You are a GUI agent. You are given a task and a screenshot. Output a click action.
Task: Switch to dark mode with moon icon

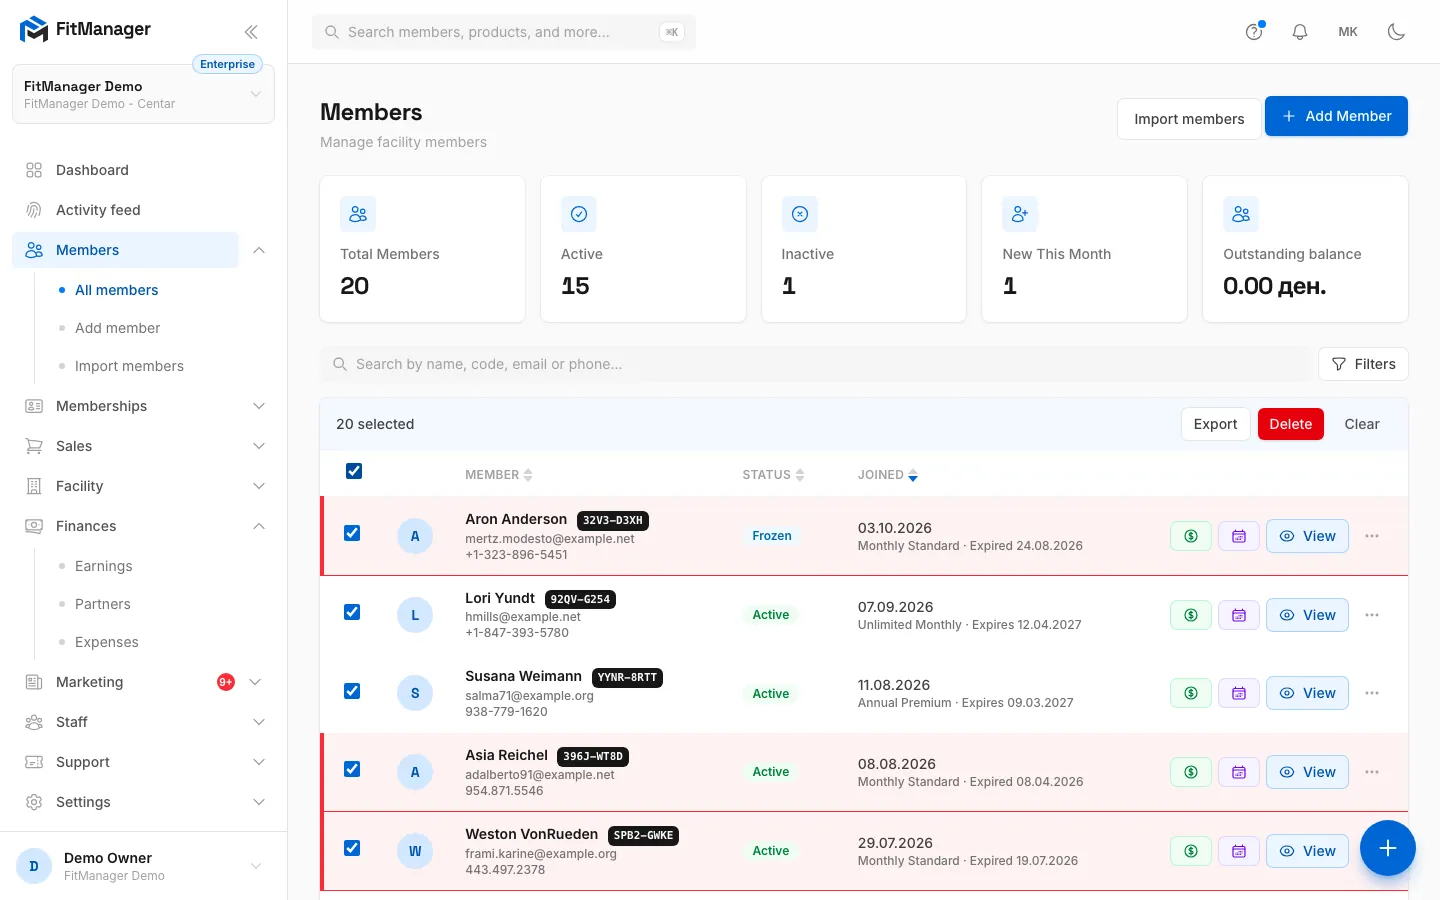click(x=1396, y=32)
